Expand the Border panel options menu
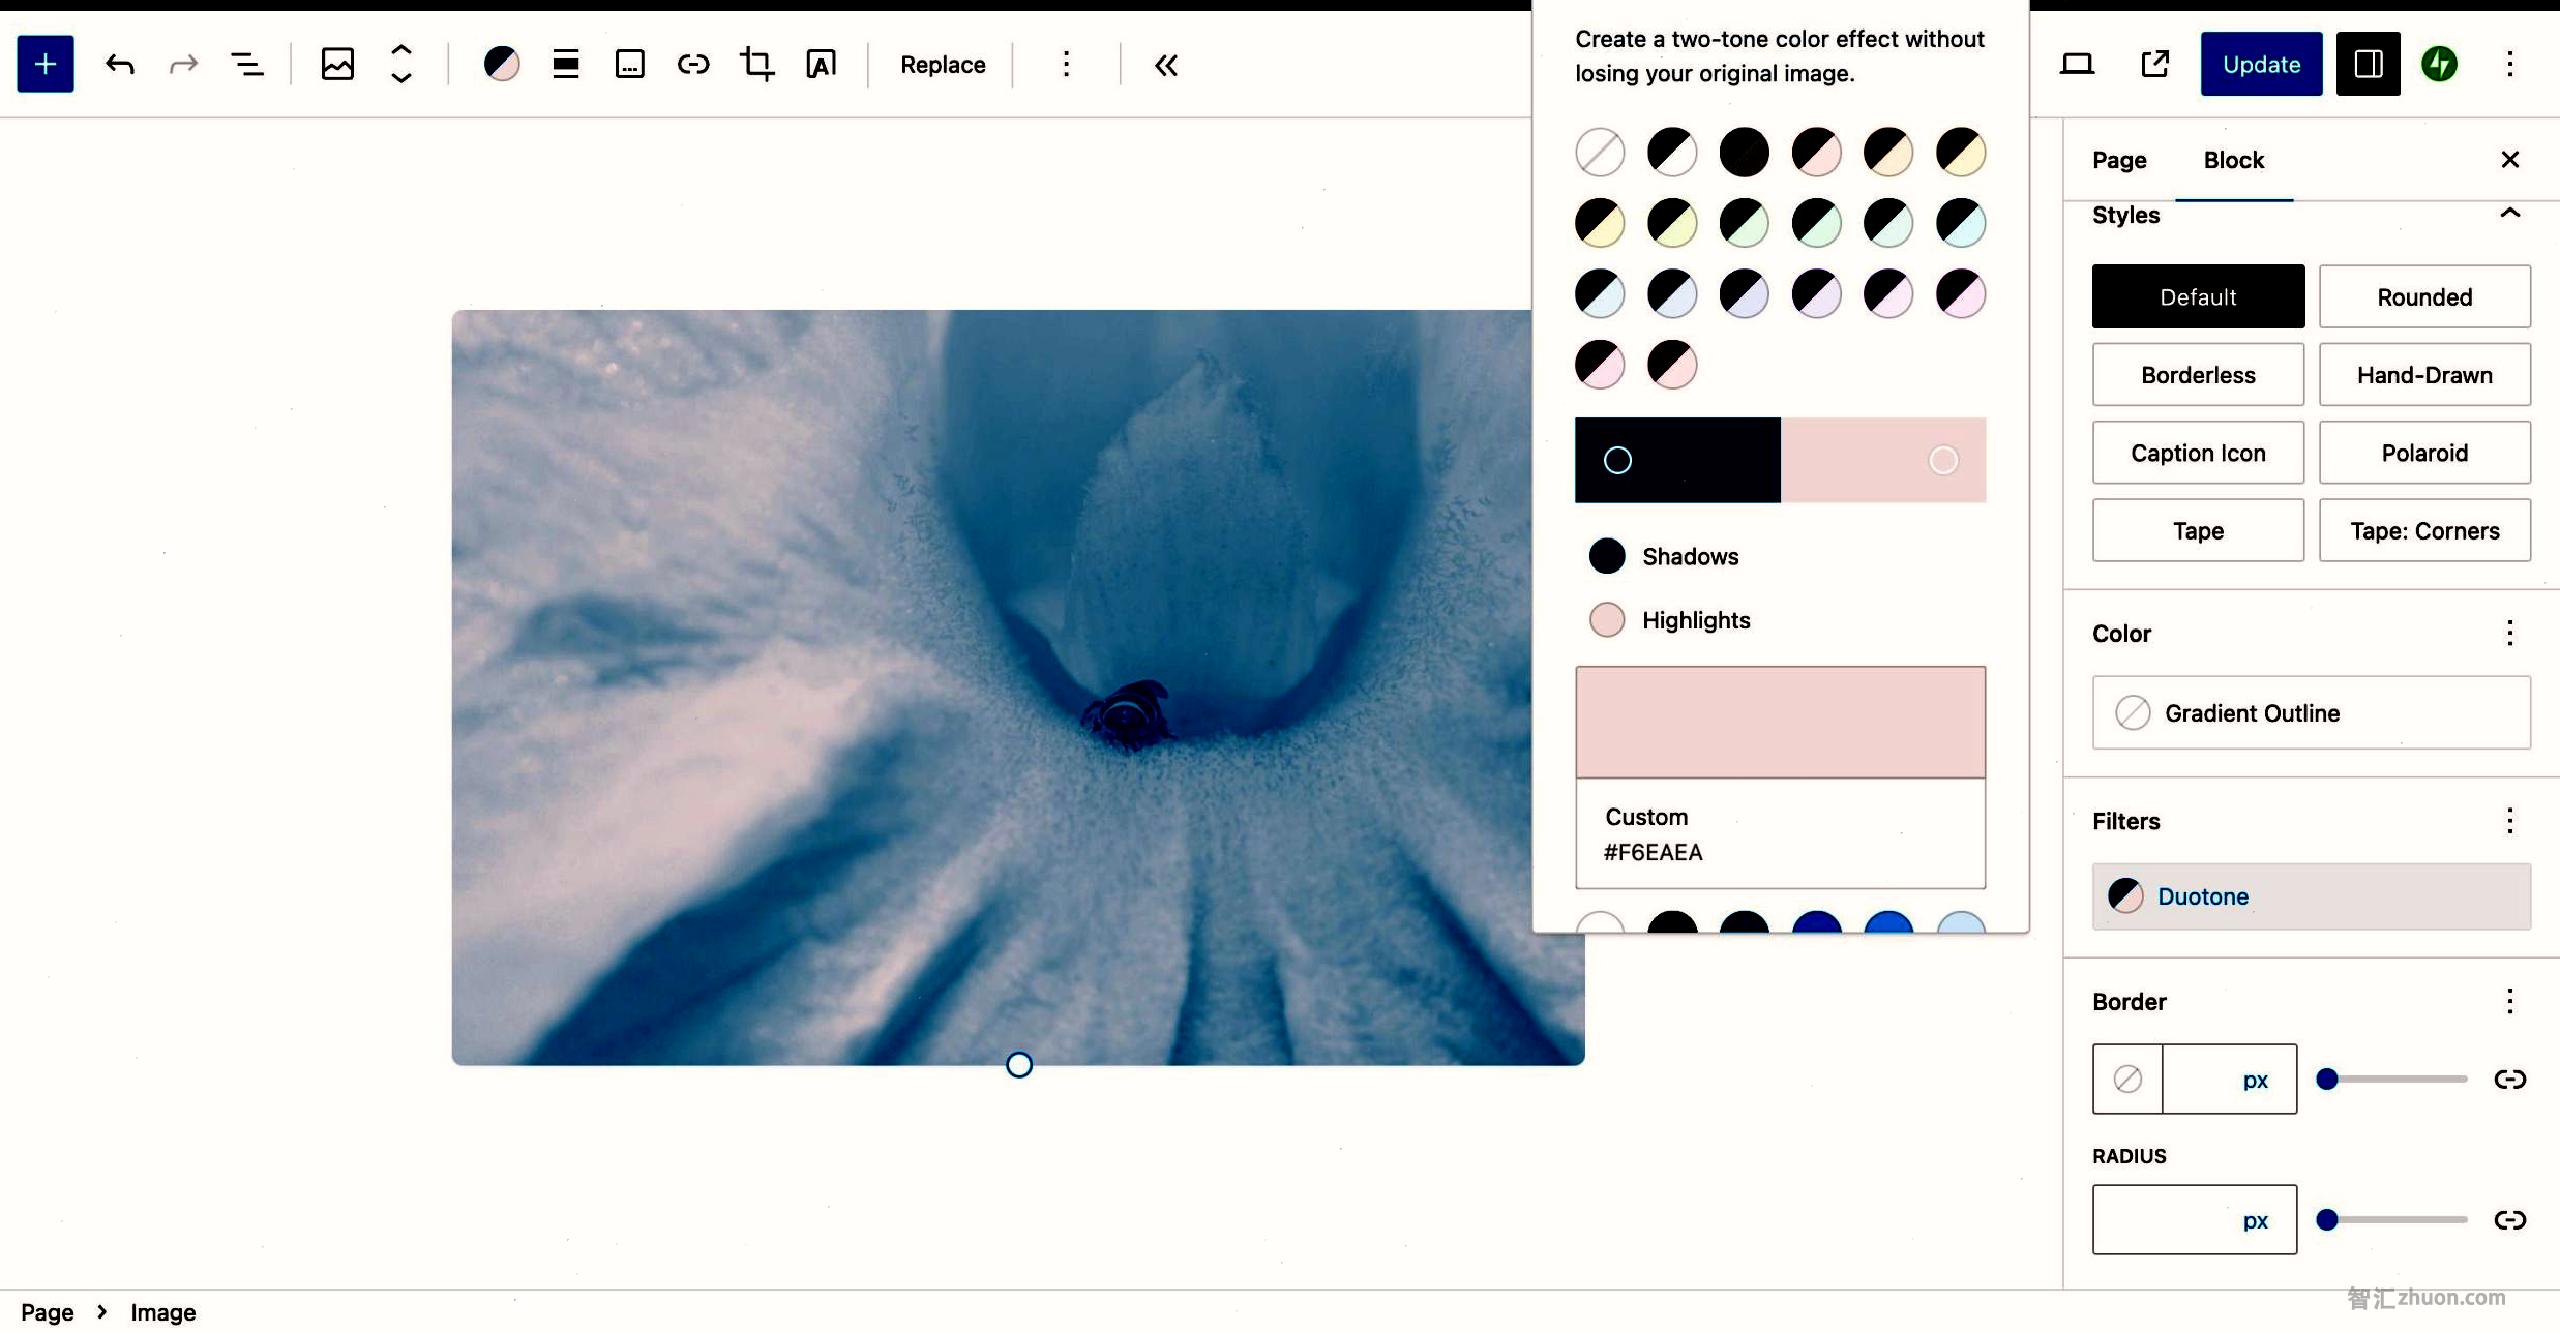This screenshot has height=1333, width=2560. click(x=2513, y=1001)
